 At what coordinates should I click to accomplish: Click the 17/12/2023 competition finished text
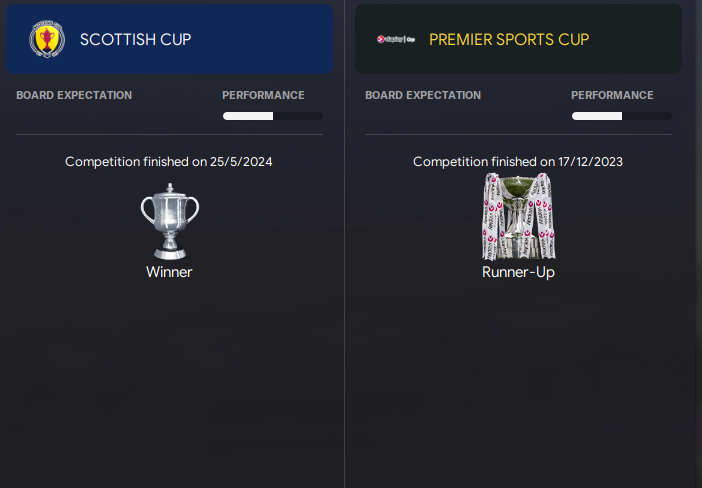518,161
